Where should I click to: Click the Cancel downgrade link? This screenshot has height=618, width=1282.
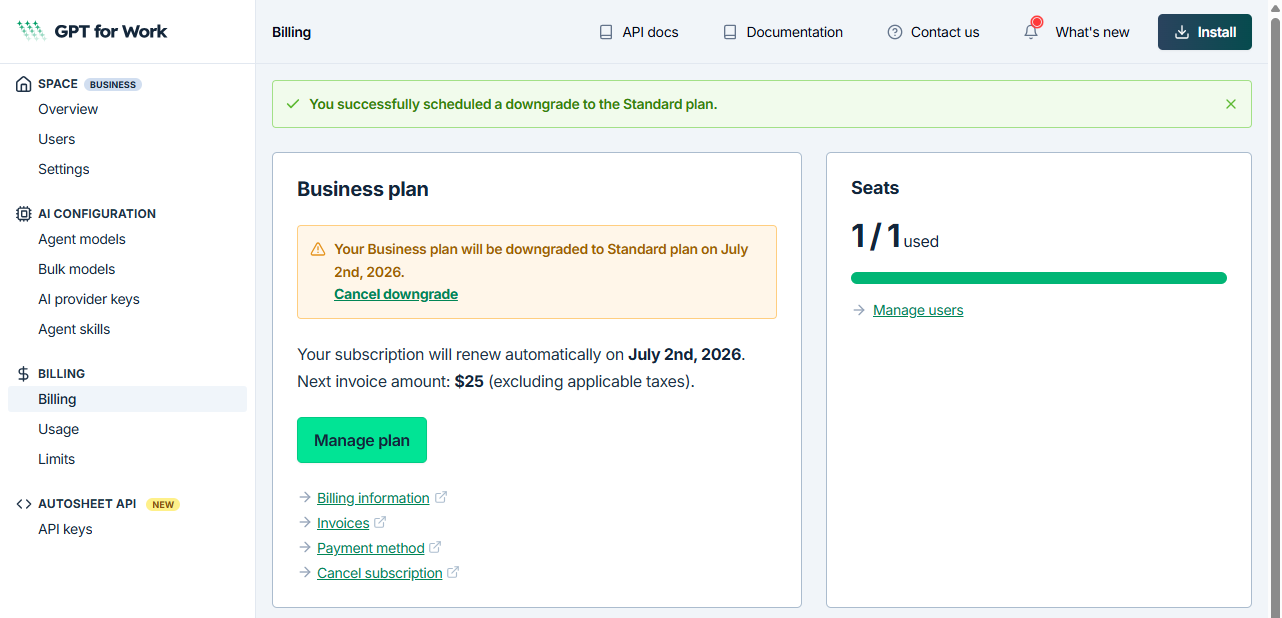click(396, 294)
